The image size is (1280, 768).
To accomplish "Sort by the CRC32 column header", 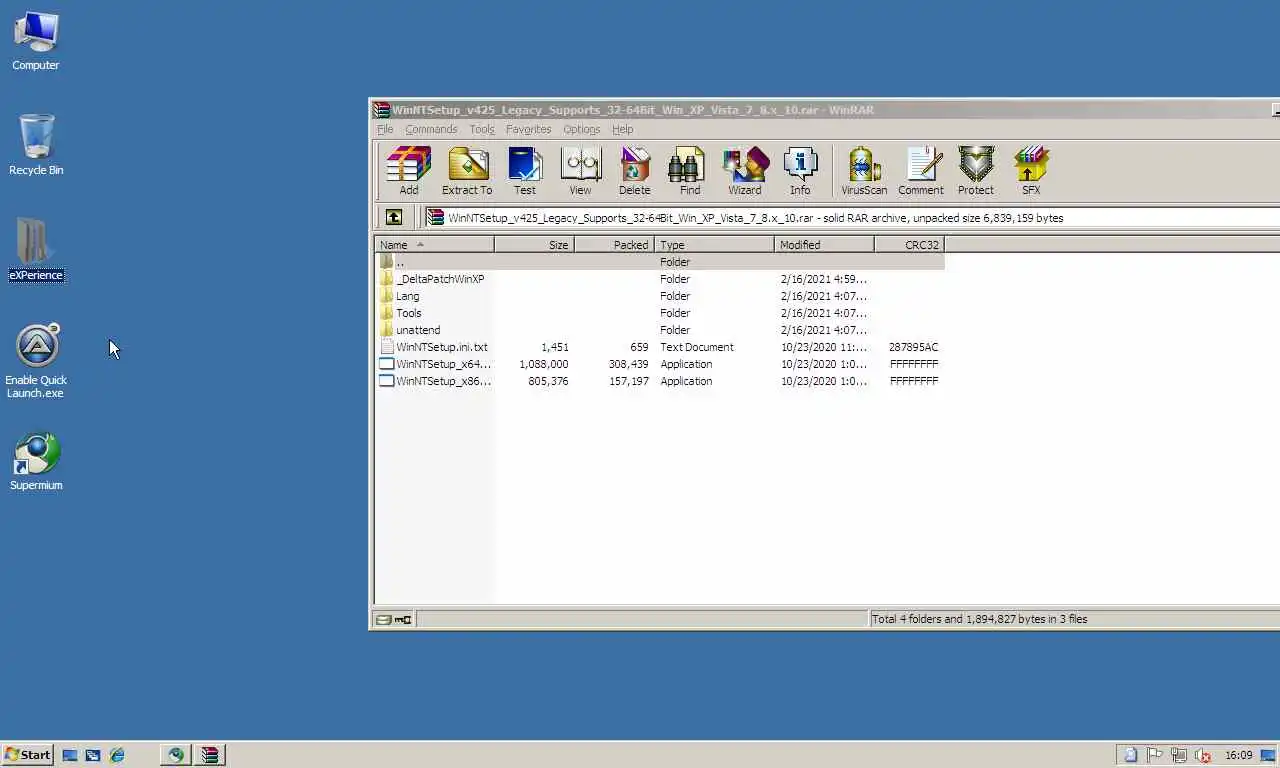I will [x=909, y=245].
